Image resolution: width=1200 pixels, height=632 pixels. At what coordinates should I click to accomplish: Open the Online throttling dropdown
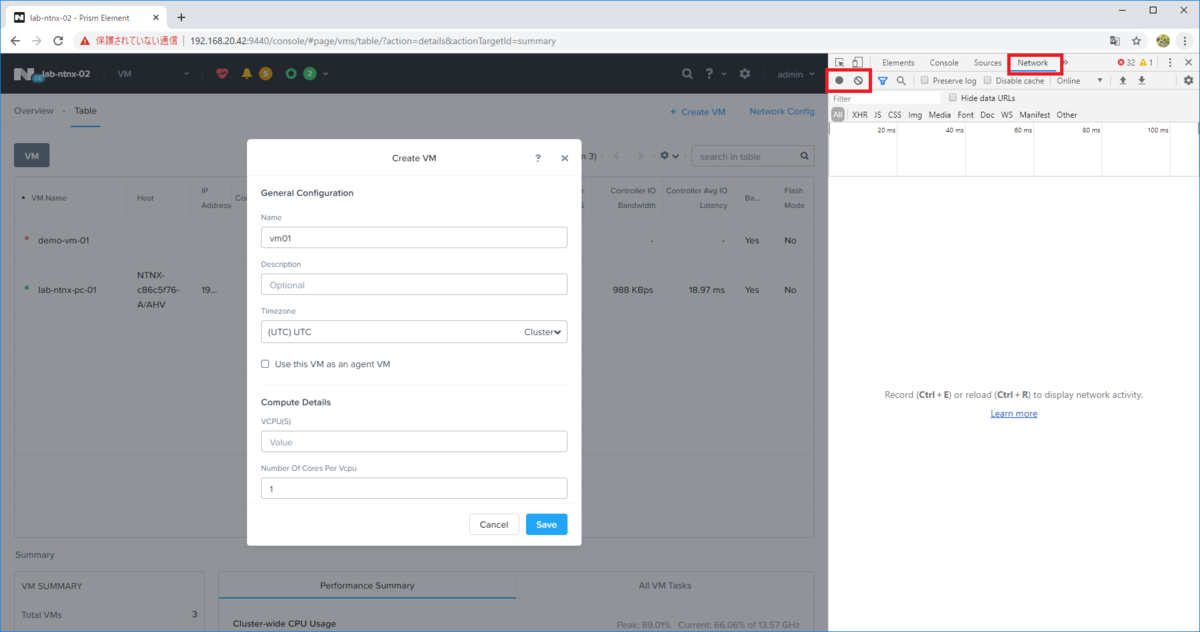tap(1080, 80)
